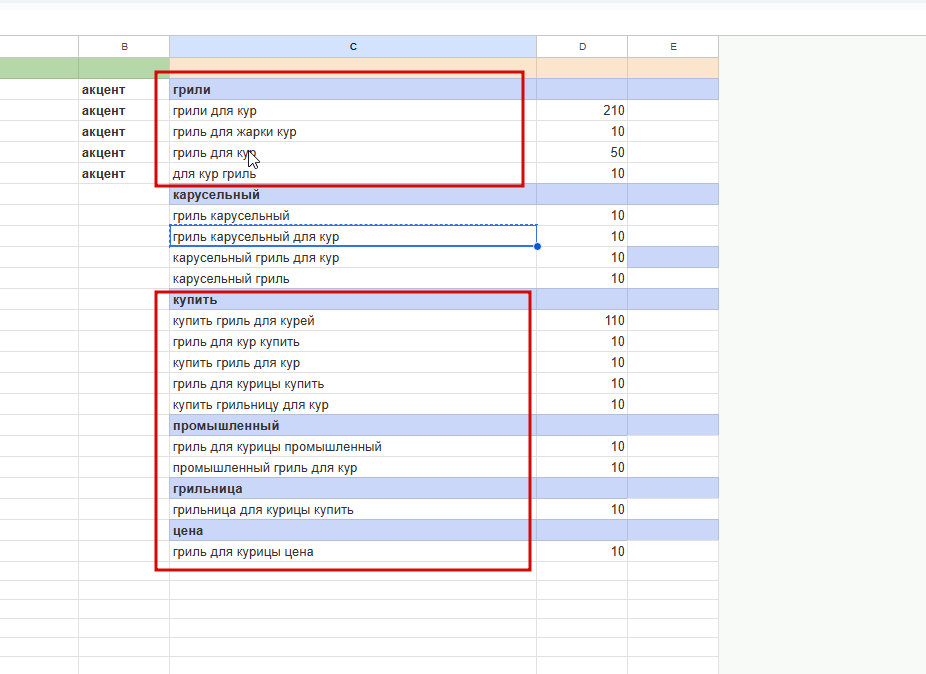Select value 10 beside 'промышленный гриль для кур'
This screenshot has height=674, width=926.
click(x=582, y=468)
